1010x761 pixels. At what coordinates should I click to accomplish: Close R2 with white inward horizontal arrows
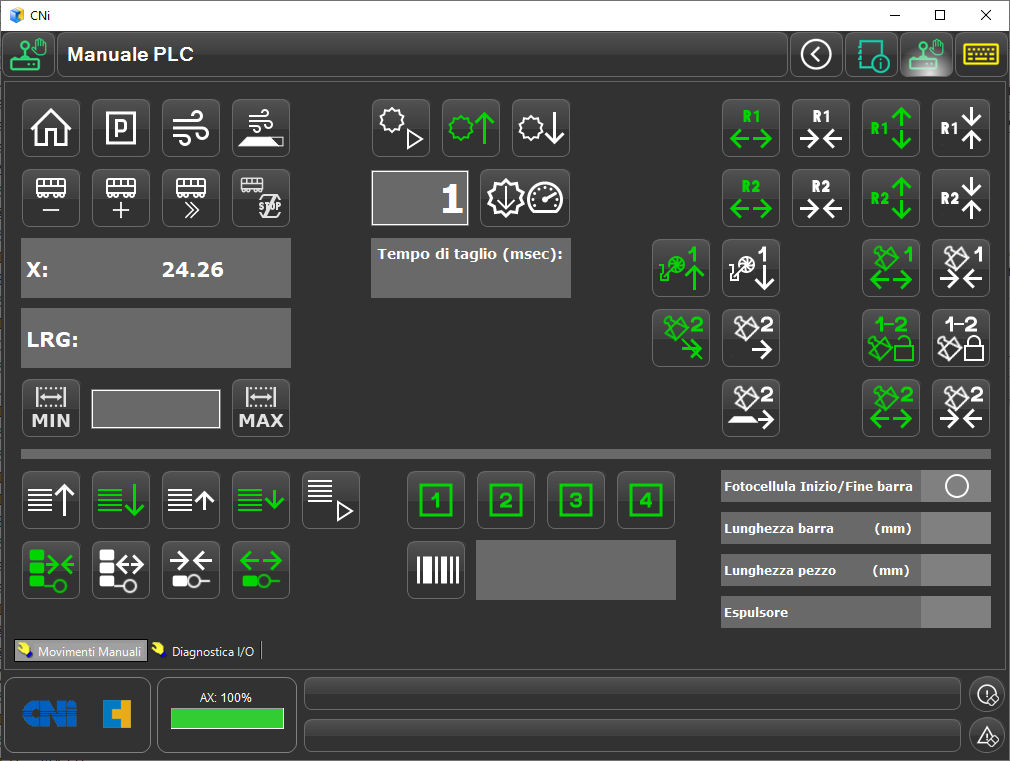(821, 198)
